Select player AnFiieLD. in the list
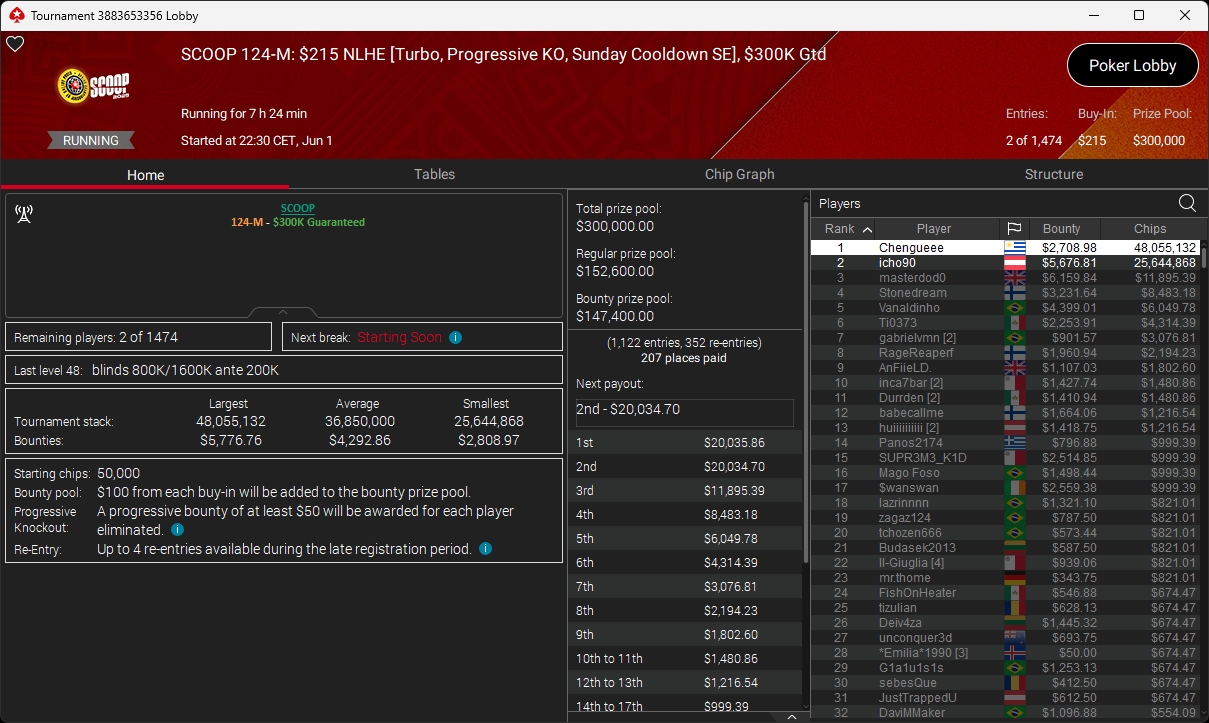 click(1005, 368)
